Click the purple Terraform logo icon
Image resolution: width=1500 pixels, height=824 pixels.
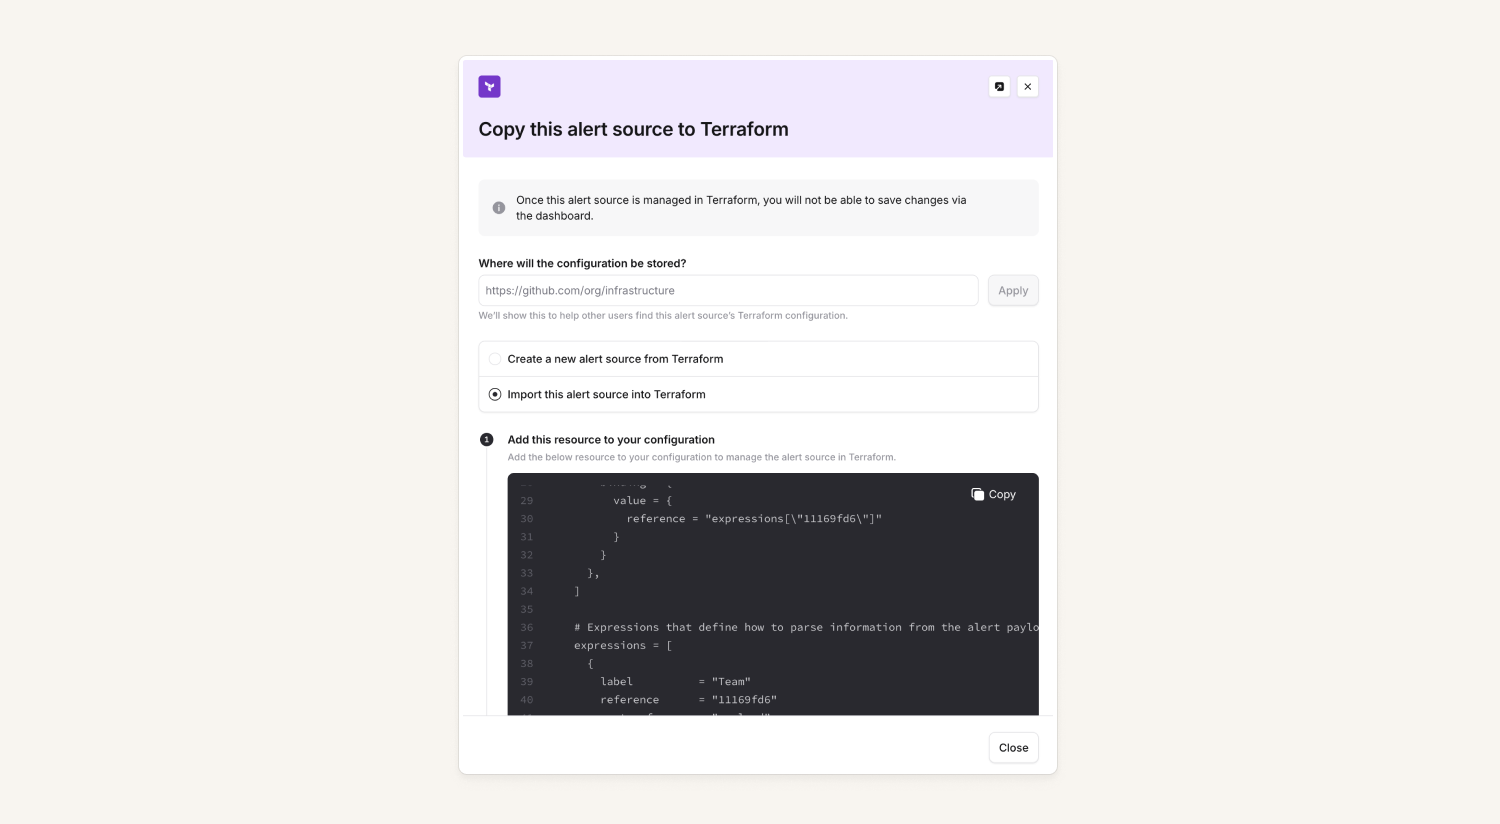tap(489, 87)
